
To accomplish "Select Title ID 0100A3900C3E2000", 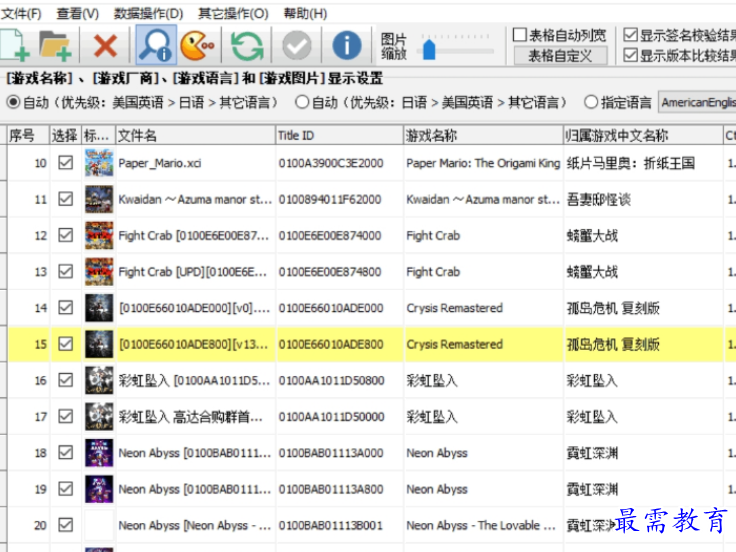I will point(331,163).
